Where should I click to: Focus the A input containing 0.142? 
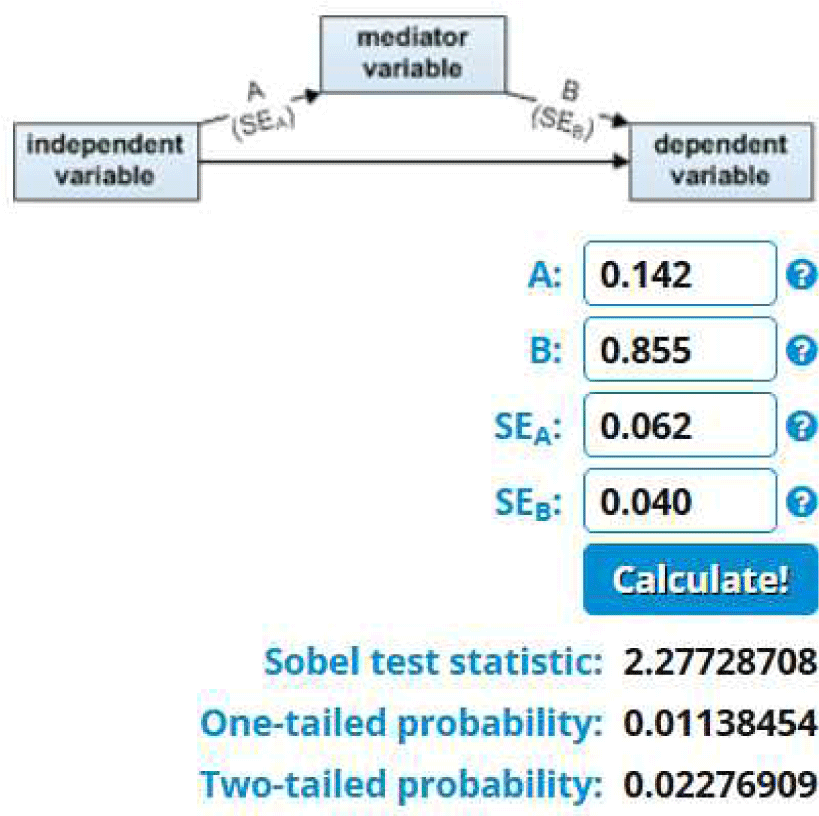[680, 274]
